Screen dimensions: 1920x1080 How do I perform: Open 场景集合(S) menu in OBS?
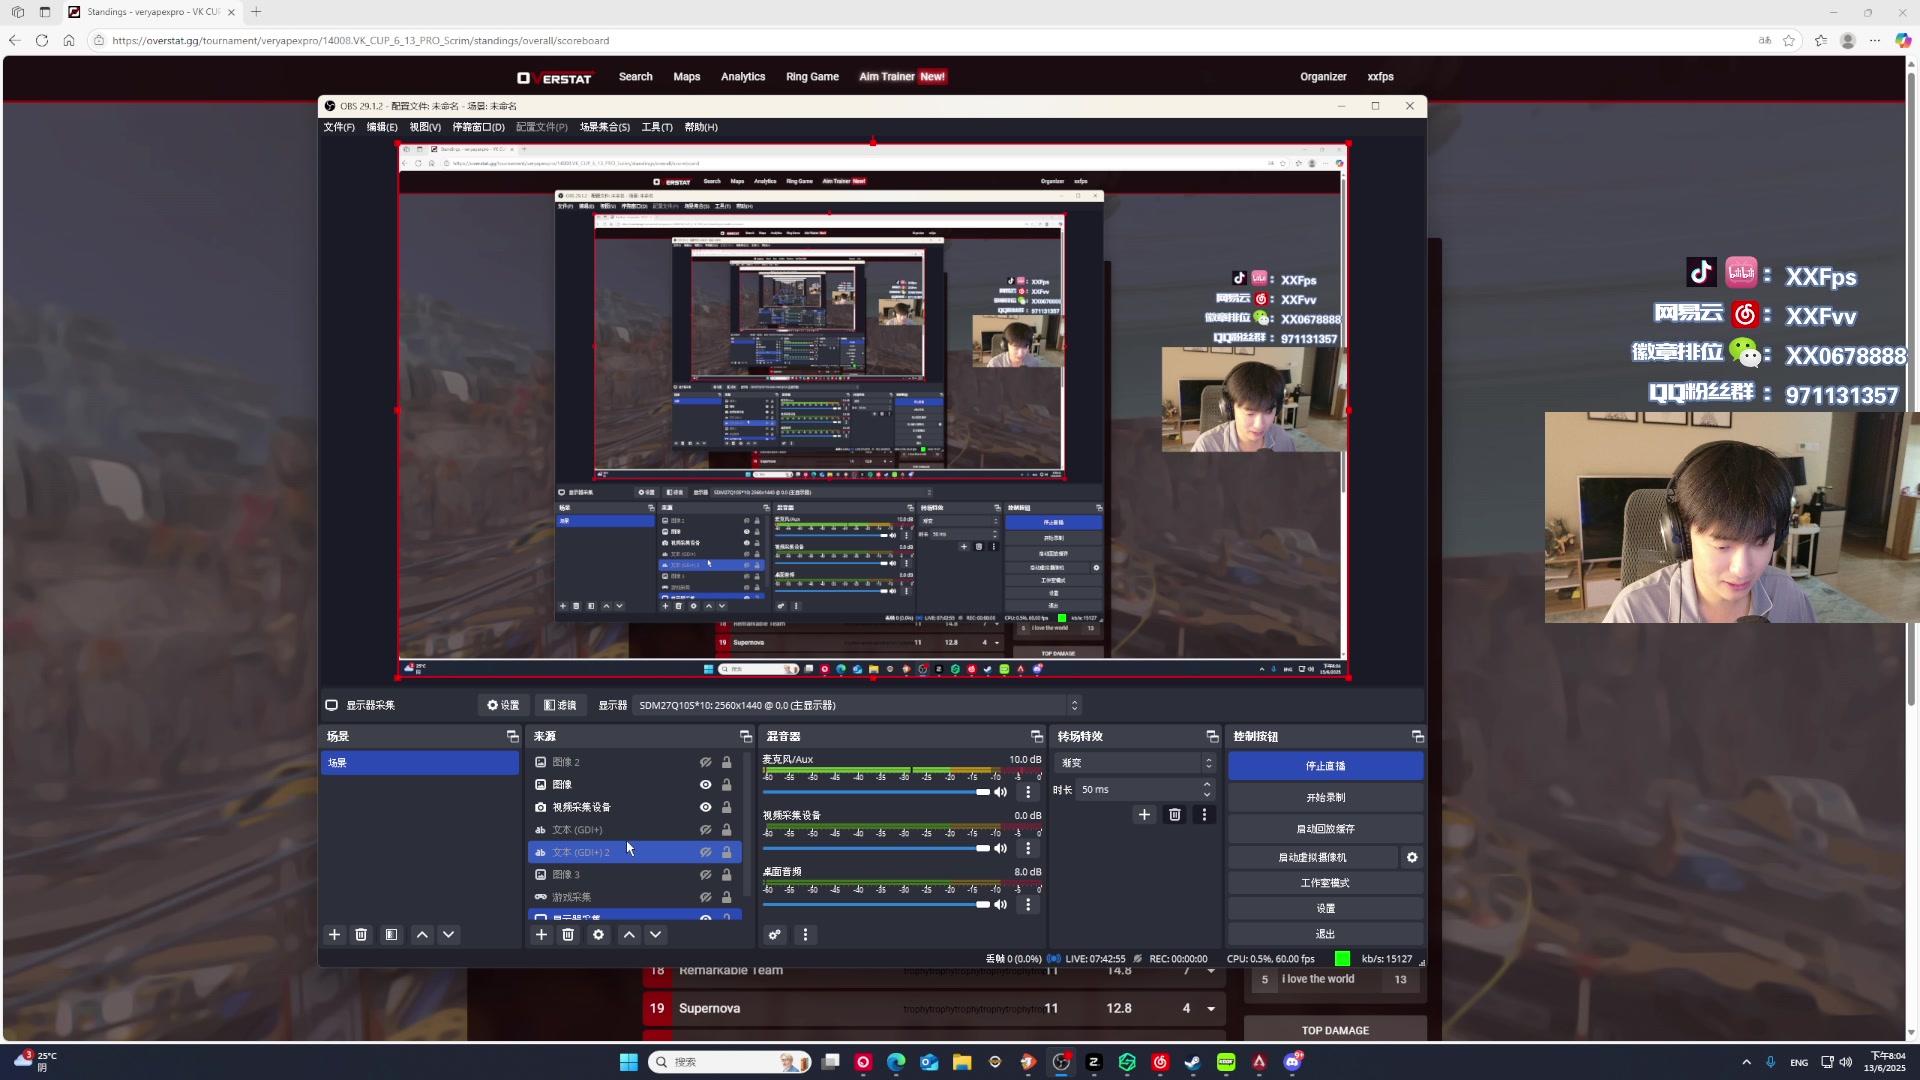click(x=605, y=127)
